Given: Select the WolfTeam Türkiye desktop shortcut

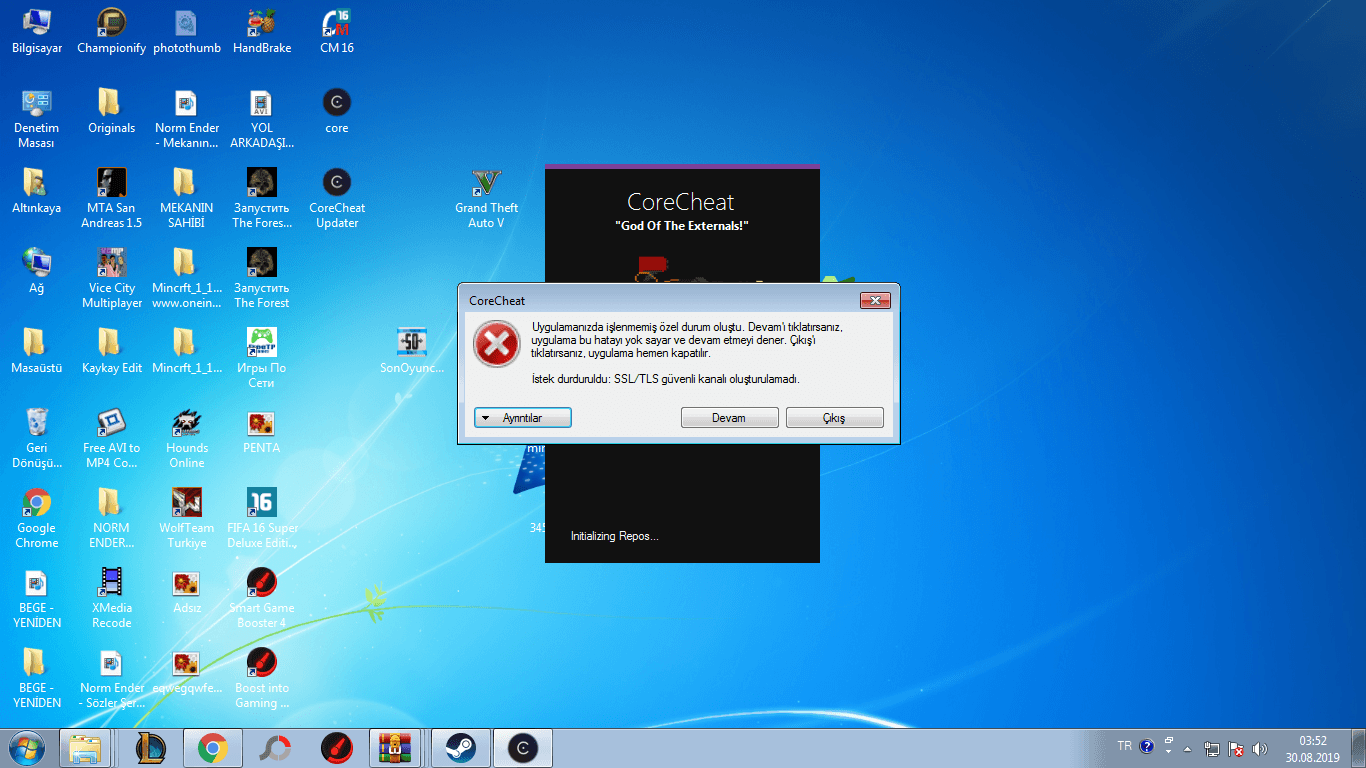Looking at the screenshot, I should (187, 519).
